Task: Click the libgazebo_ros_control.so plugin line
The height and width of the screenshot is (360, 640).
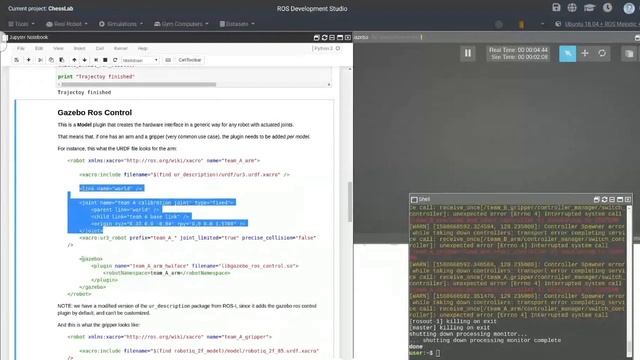Action: pyautogui.click(x=195, y=266)
